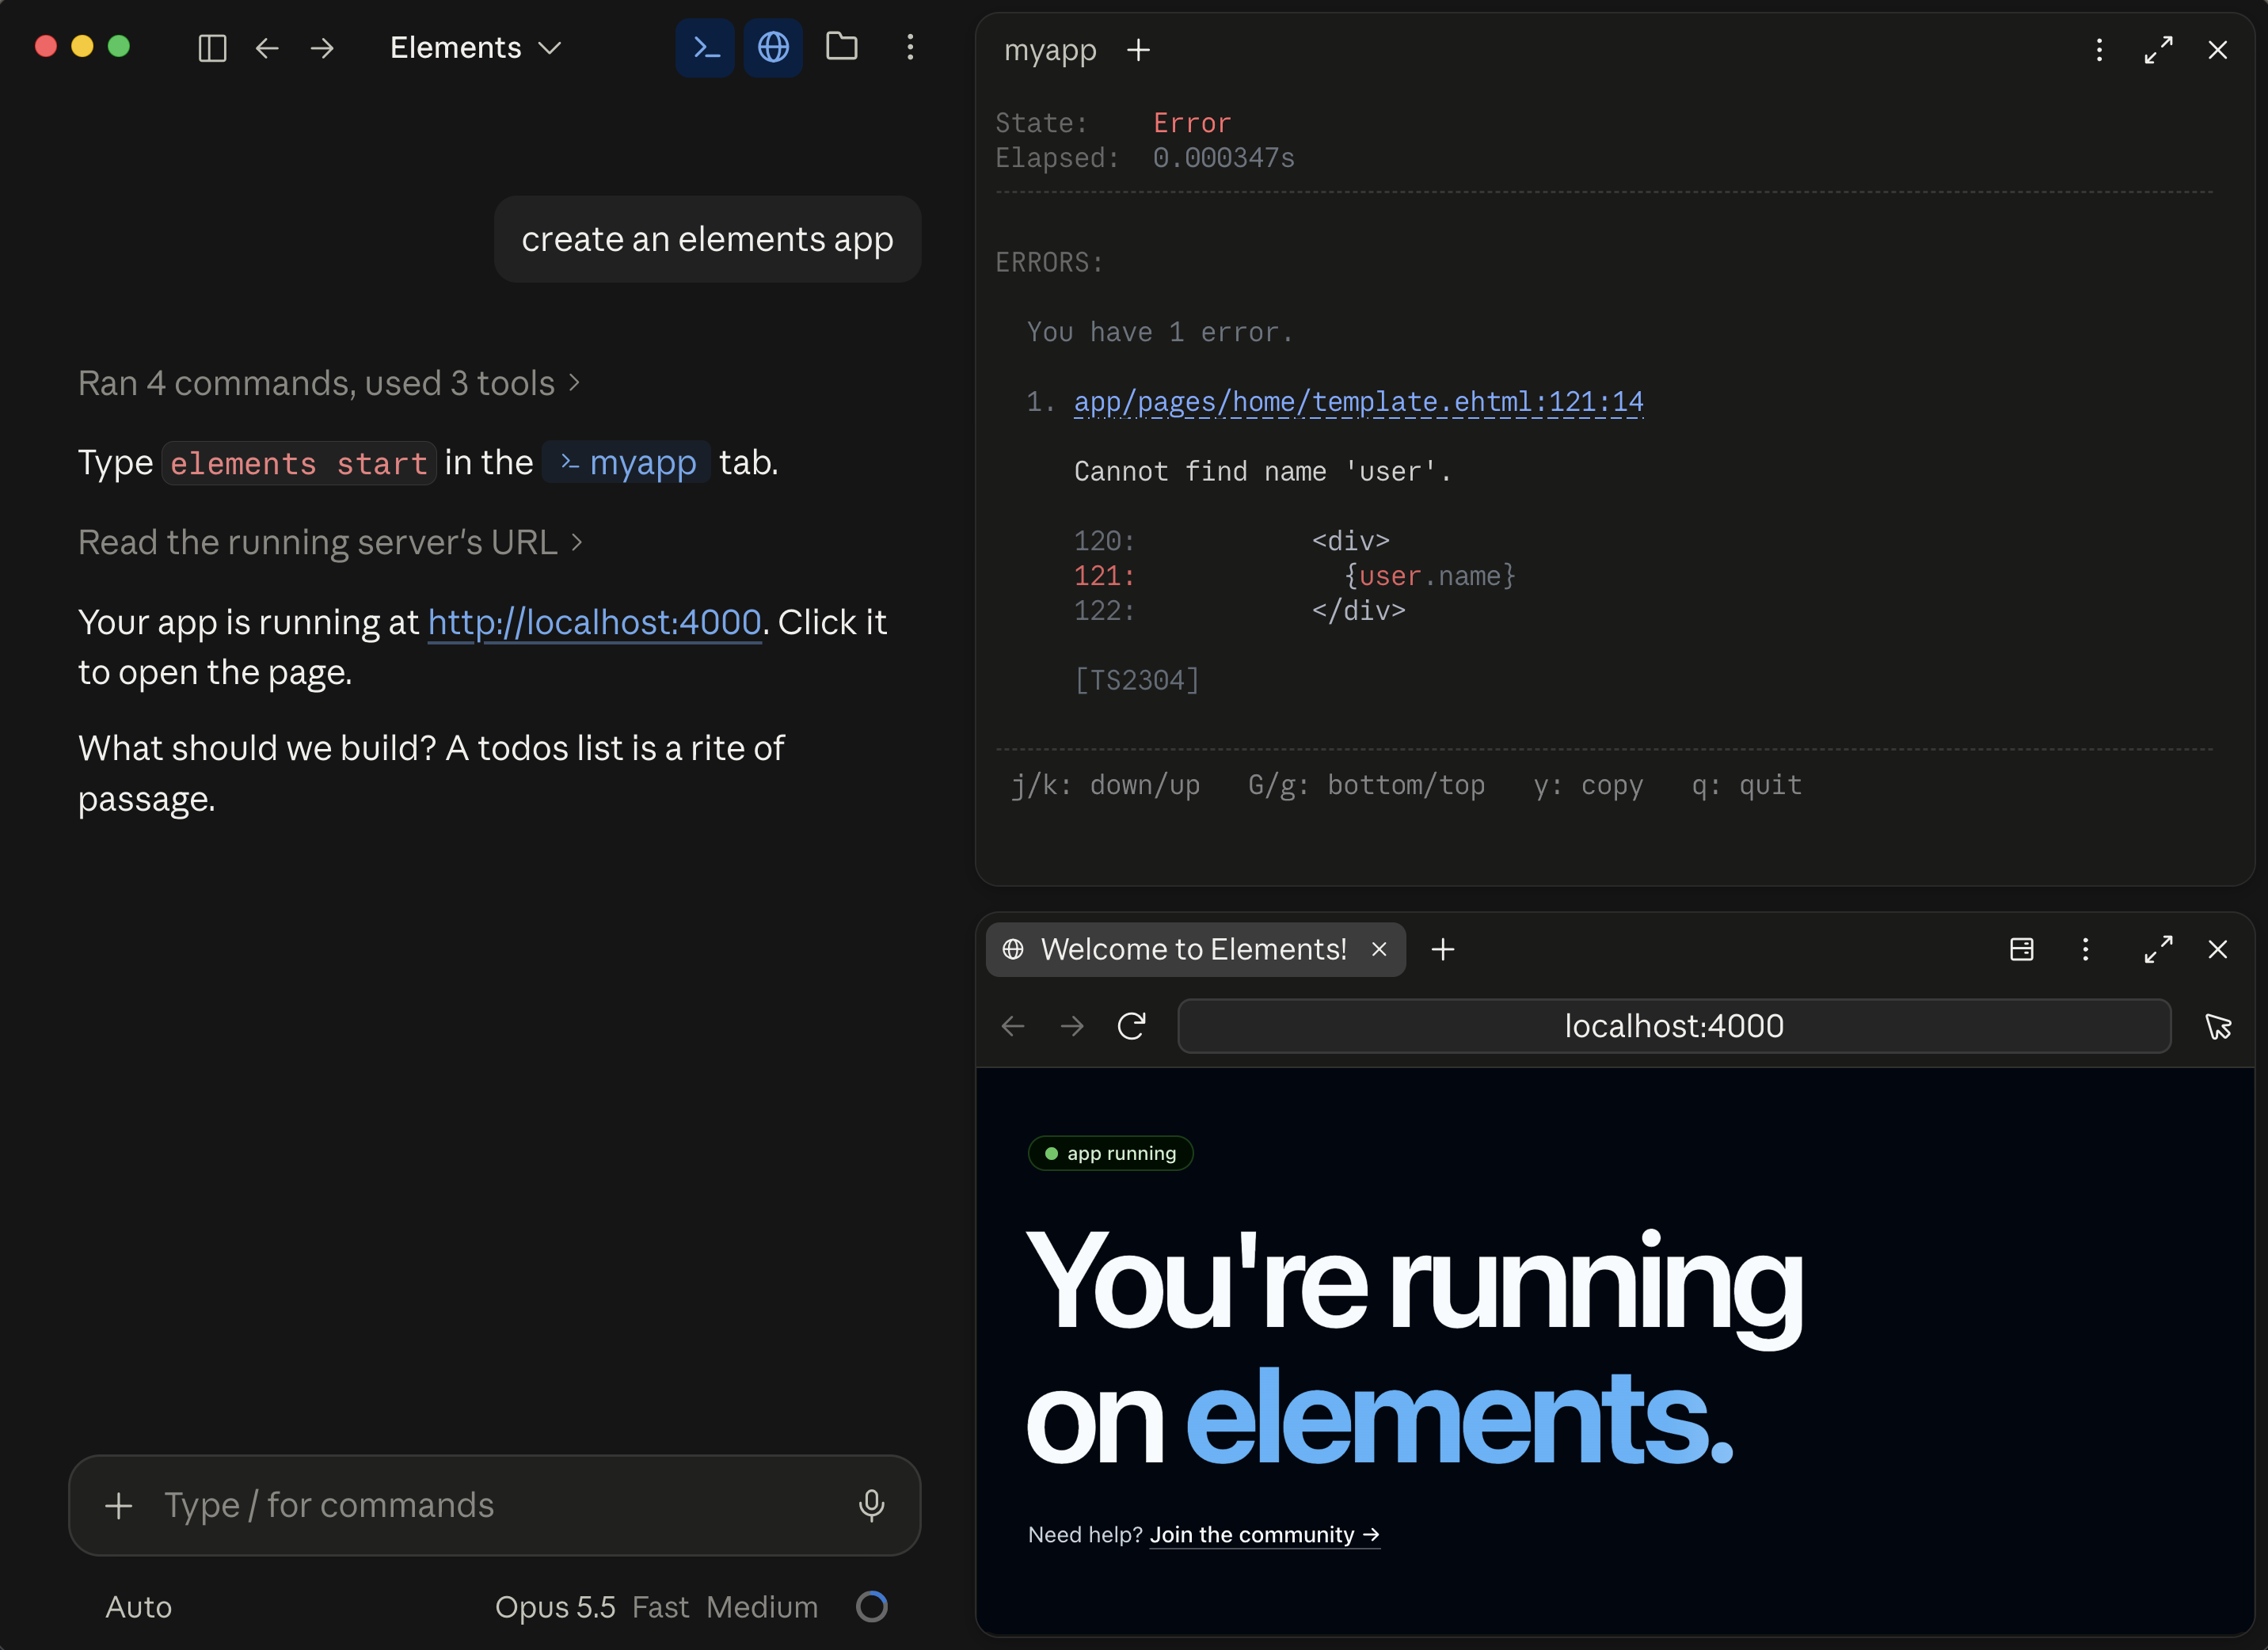Click the 'app running' status badge

point(1110,1153)
